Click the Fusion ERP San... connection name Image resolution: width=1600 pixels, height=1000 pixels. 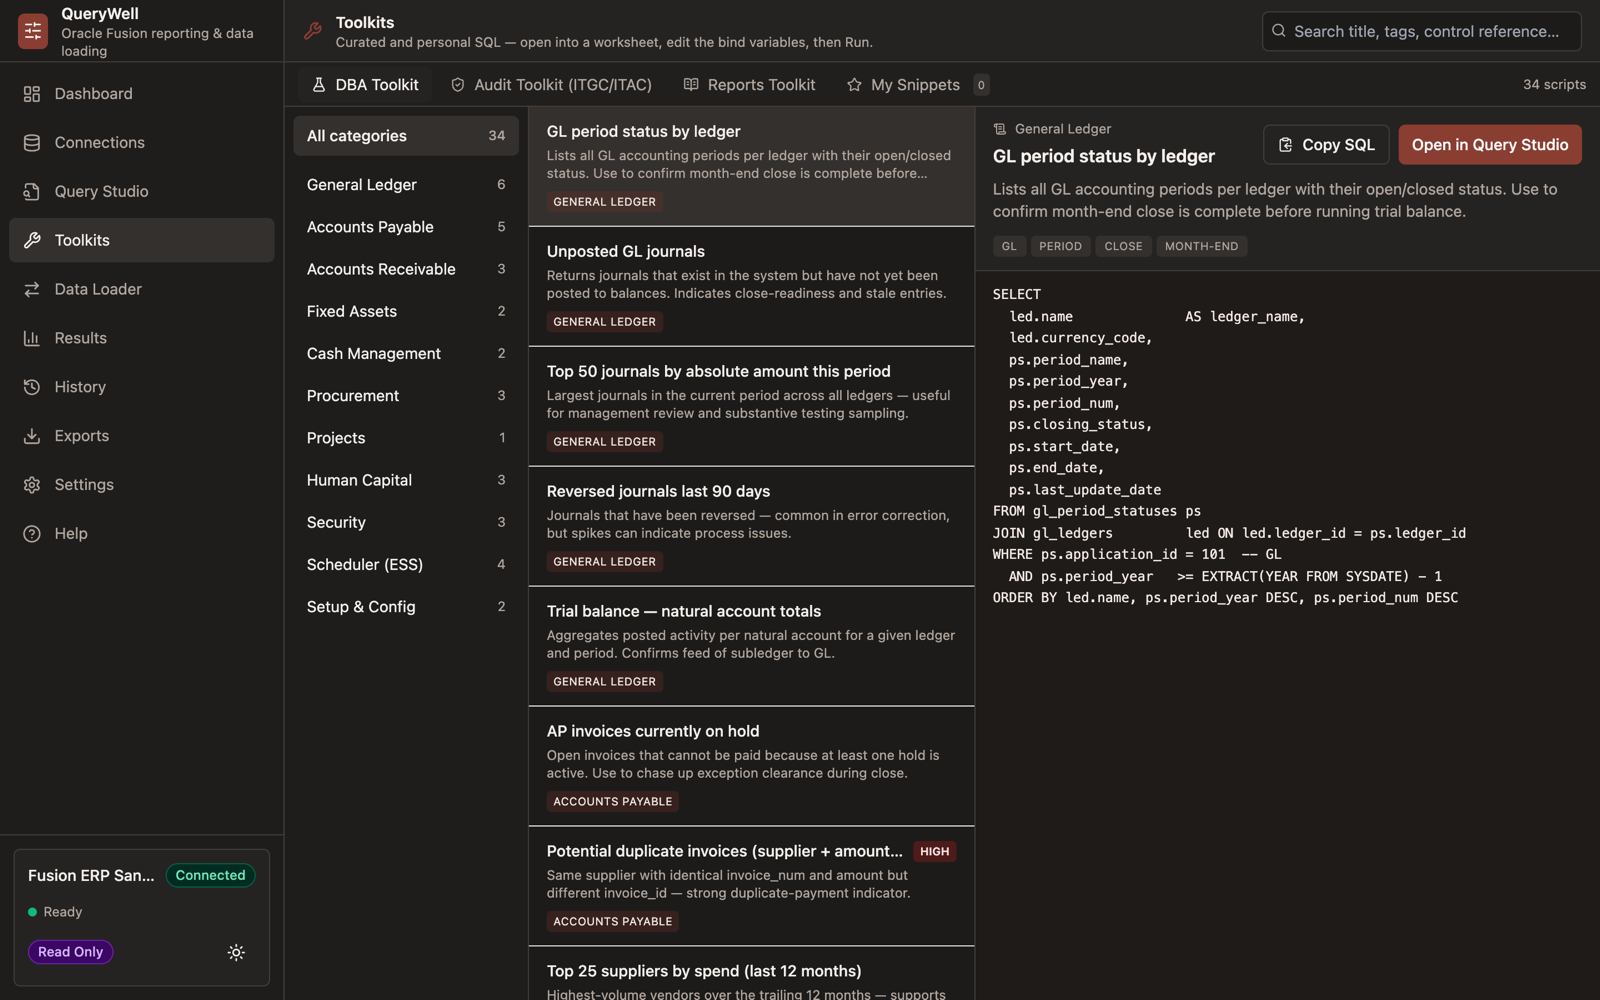pyautogui.click(x=91, y=875)
